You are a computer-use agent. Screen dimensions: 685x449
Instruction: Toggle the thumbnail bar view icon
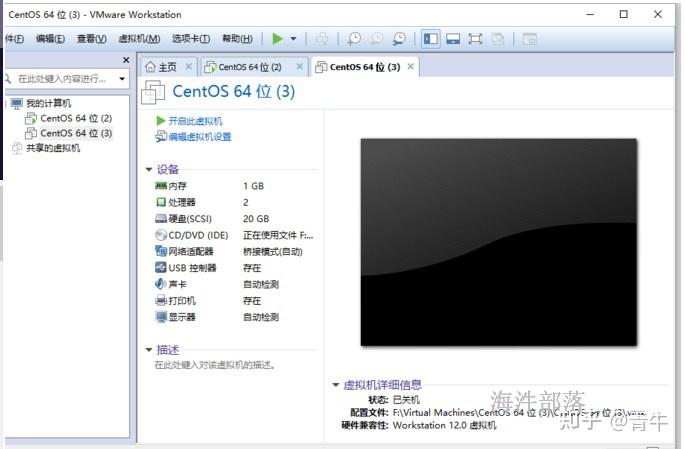click(453, 39)
